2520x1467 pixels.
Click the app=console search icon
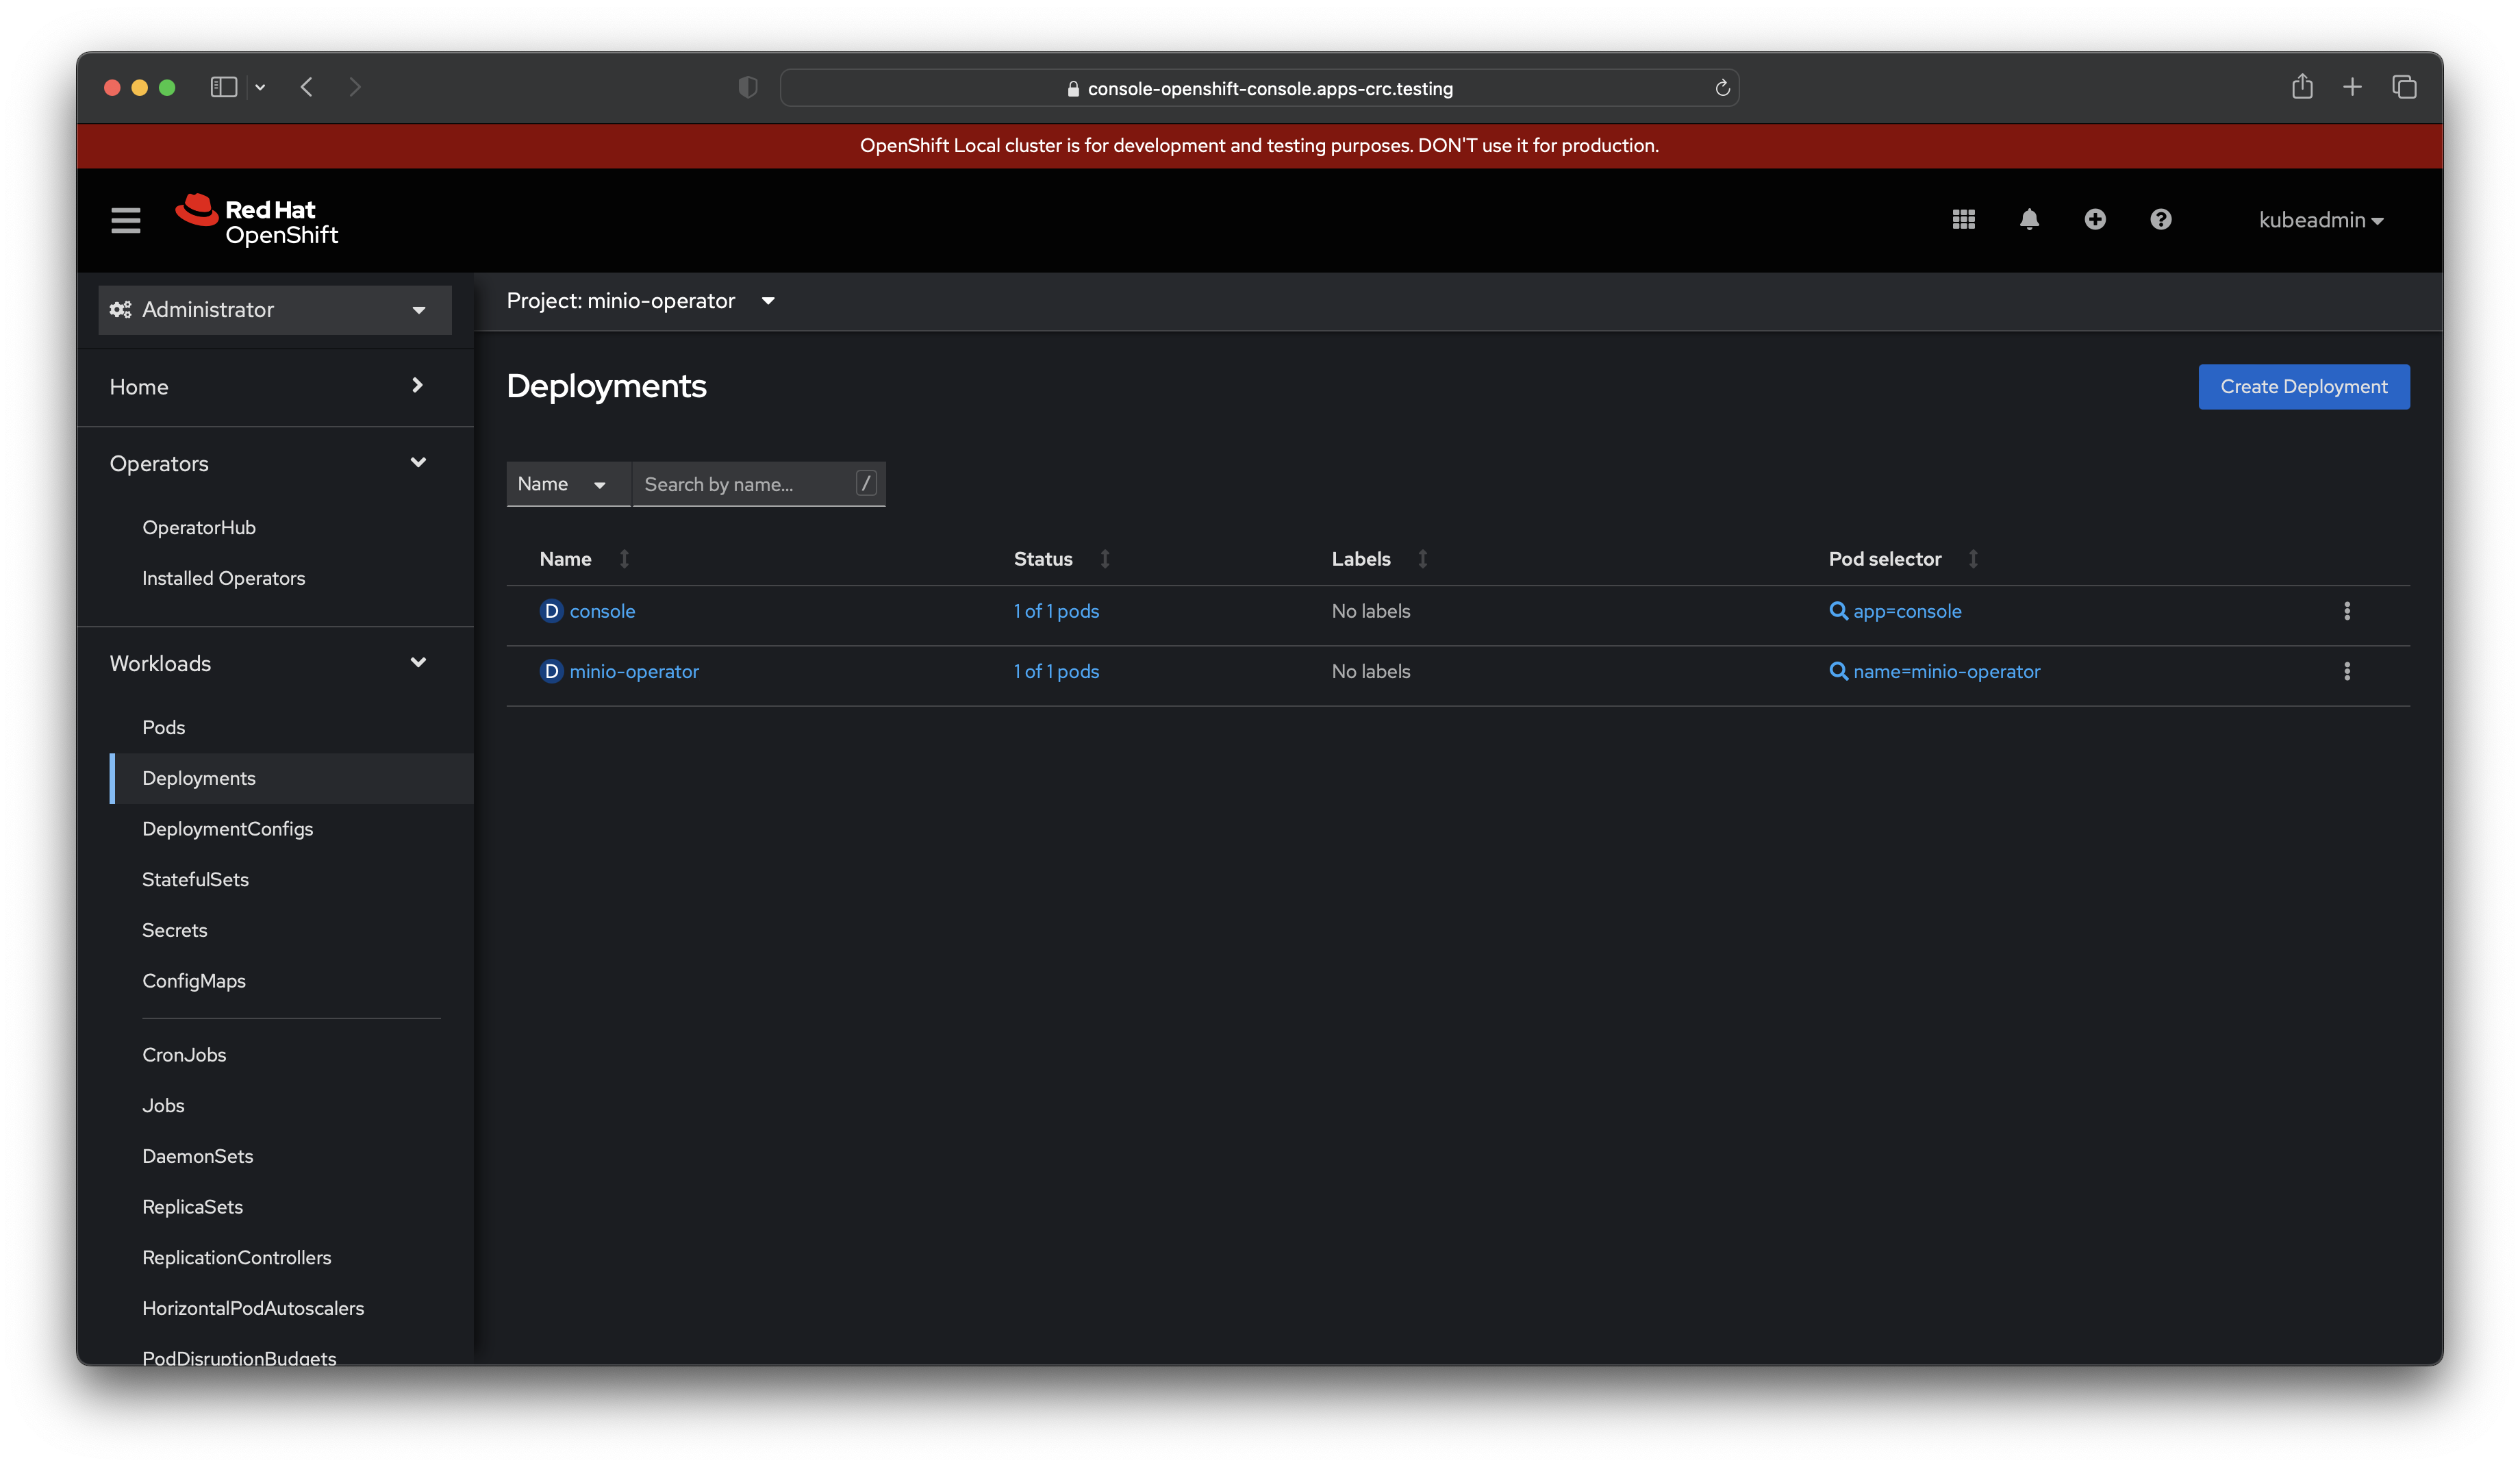point(1838,611)
